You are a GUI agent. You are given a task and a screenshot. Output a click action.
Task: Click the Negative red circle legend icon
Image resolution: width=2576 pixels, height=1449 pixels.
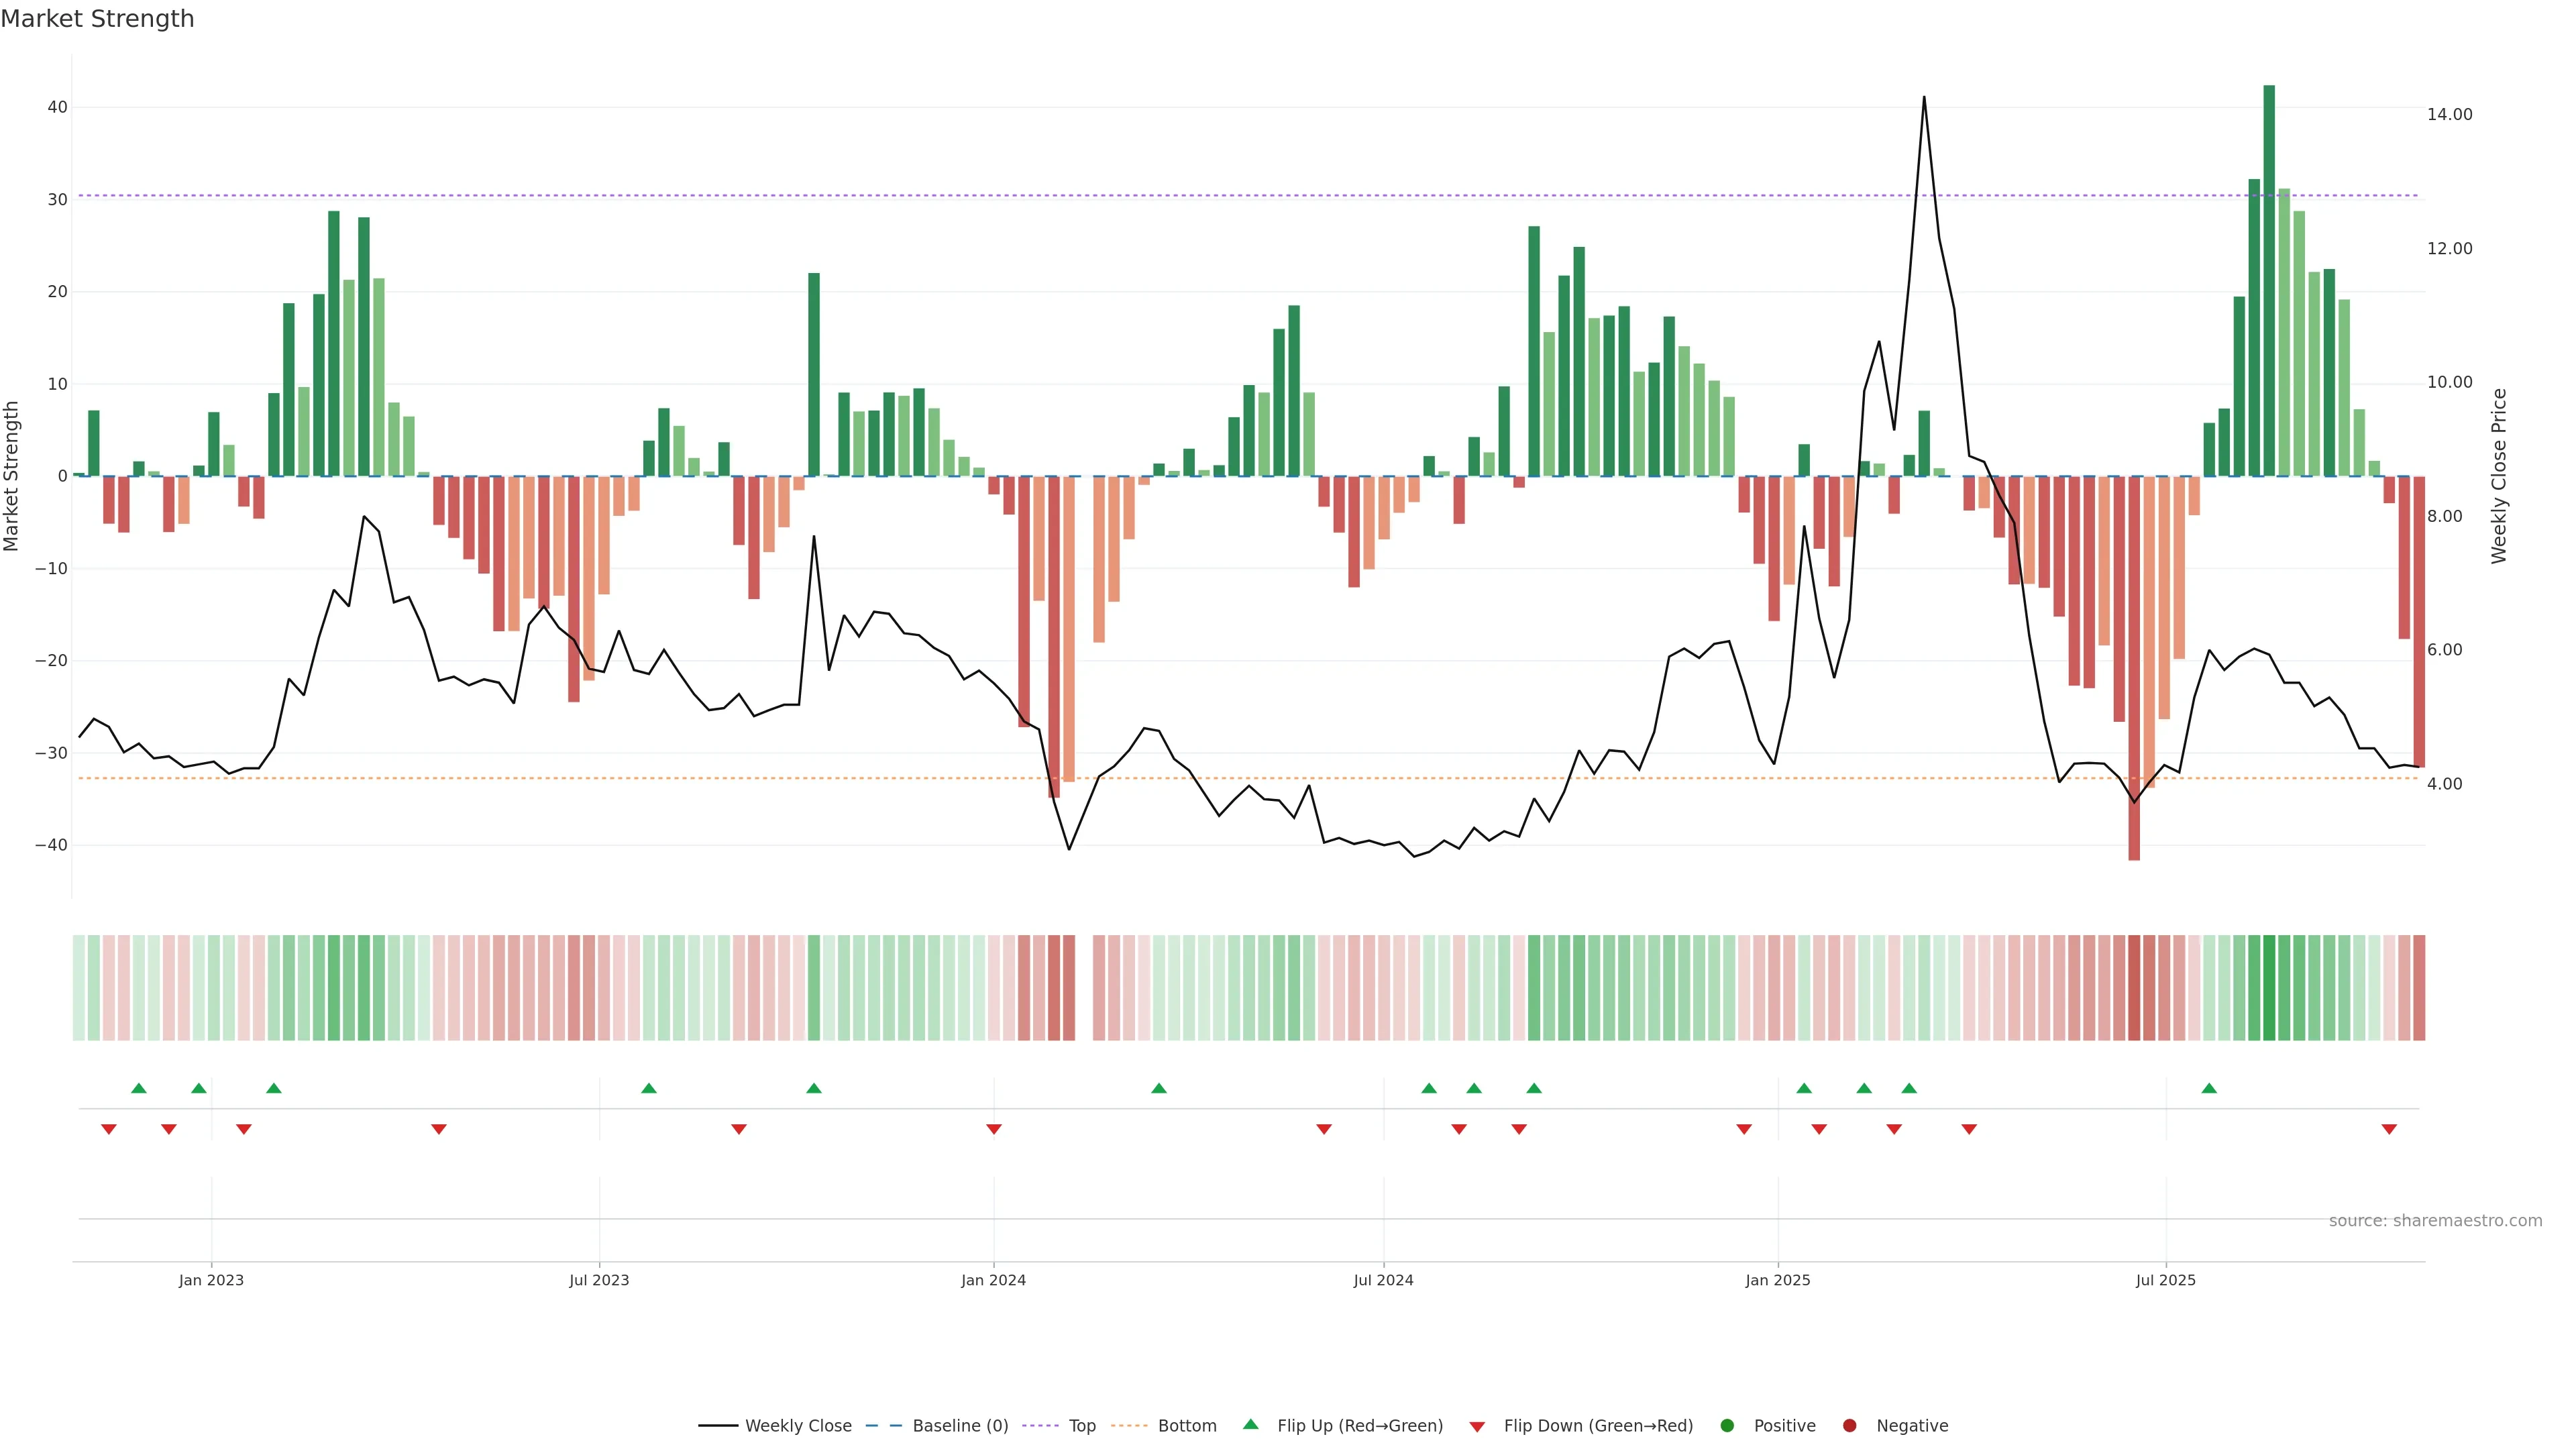coord(1849,1425)
